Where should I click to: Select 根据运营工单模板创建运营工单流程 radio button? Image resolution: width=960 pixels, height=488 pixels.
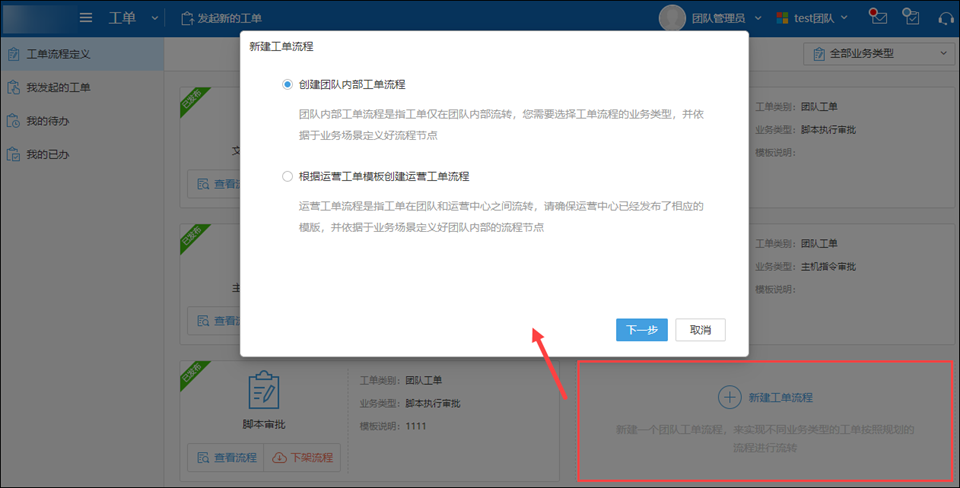(x=287, y=176)
